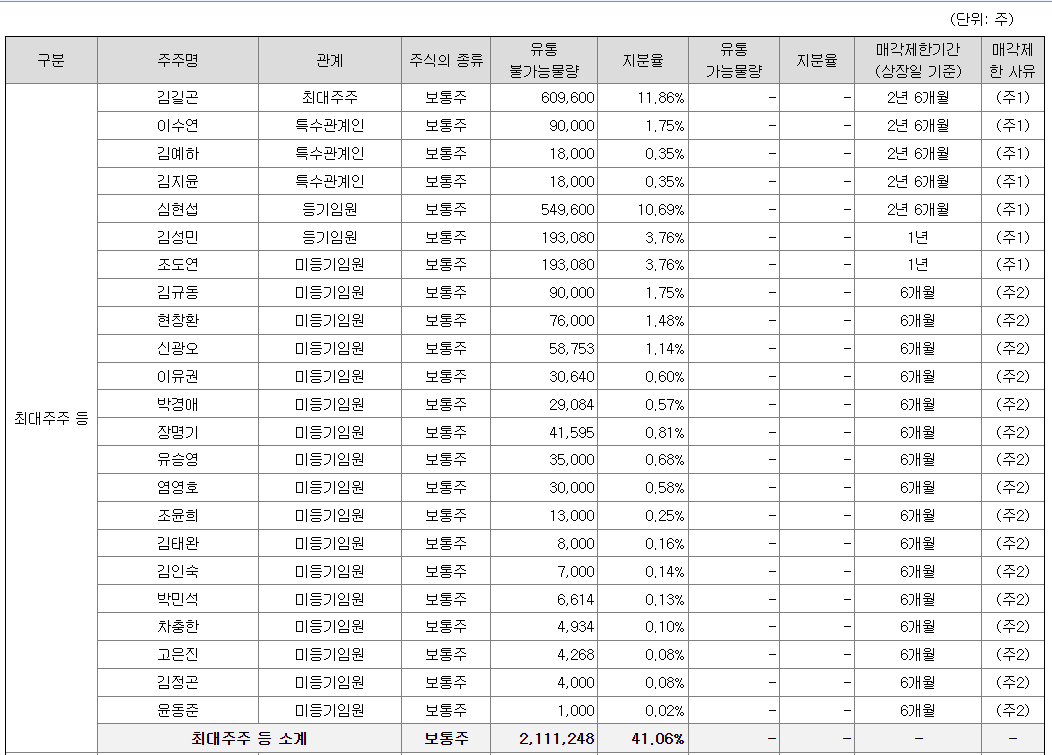Select shareholder name 조도연
The width and height of the screenshot is (1052, 755).
click(x=178, y=265)
